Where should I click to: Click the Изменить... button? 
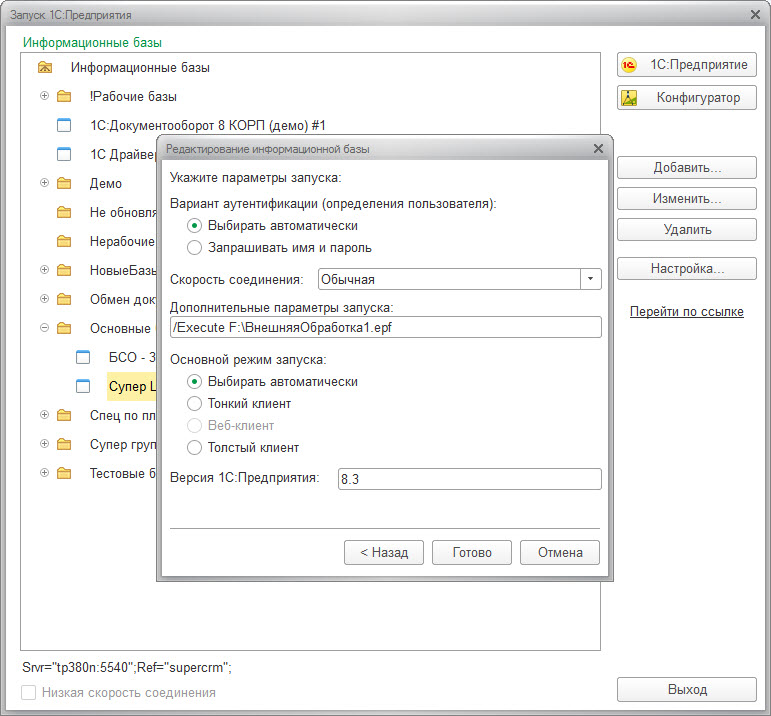(x=686, y=199)
